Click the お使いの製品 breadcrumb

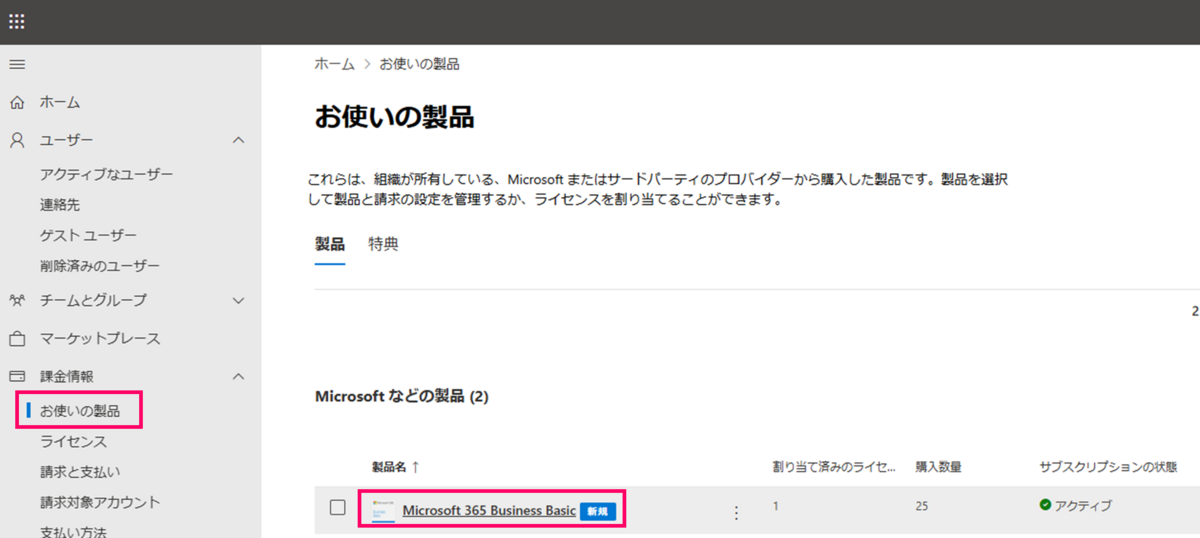point(419,64)
